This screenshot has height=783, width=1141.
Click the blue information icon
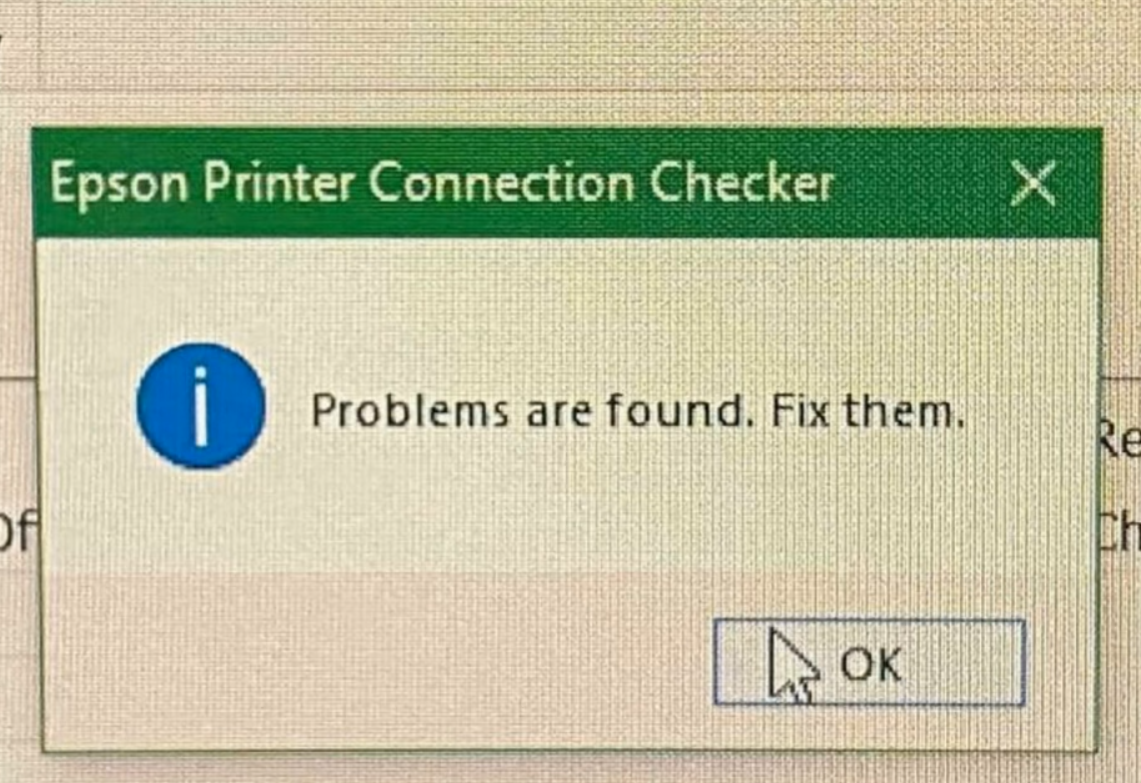[201, 406]
